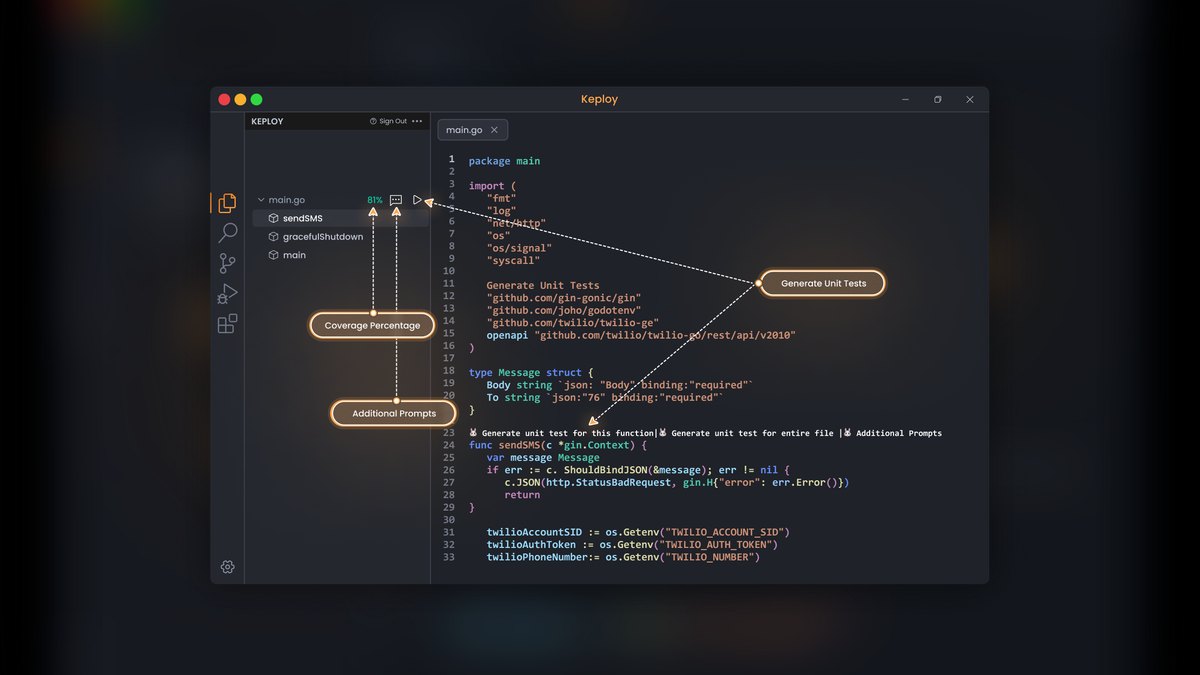This screenshot has width=1200, height=675.
Task: Click the cube icon beside gracefulShutdown
Action: 273,237
